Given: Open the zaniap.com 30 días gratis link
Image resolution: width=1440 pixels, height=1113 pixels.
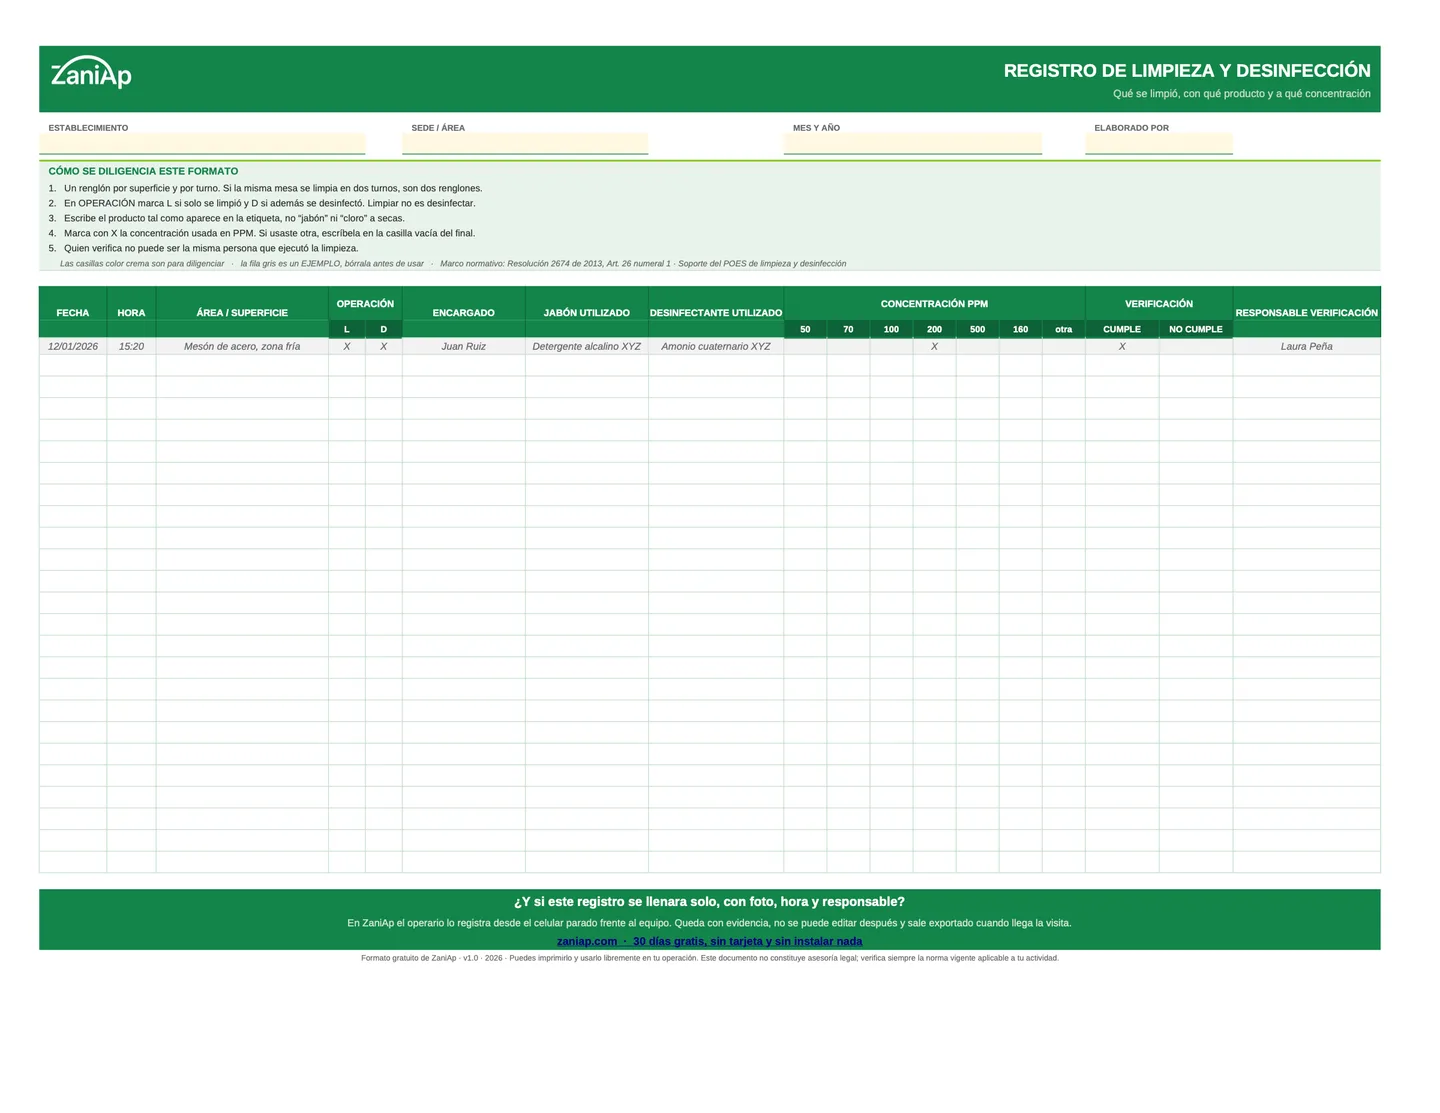Looking at the screenshot, I should click(x=709, y=941).
